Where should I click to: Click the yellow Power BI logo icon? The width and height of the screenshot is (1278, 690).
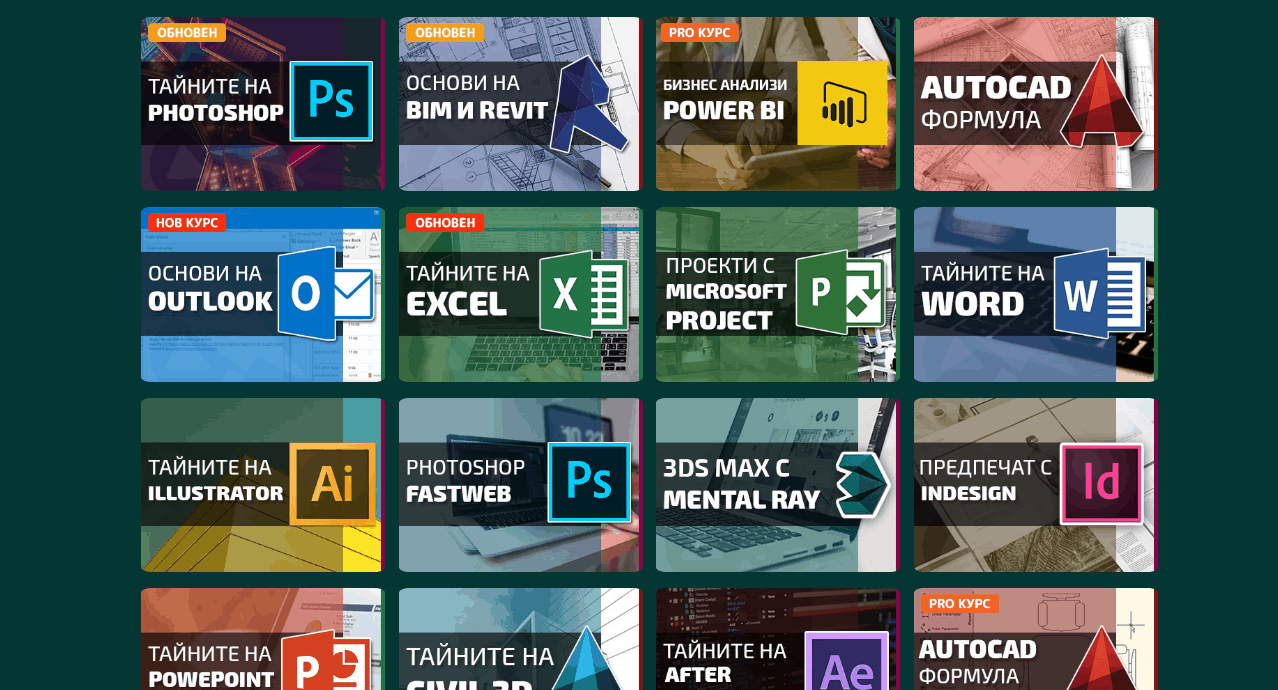842,103
